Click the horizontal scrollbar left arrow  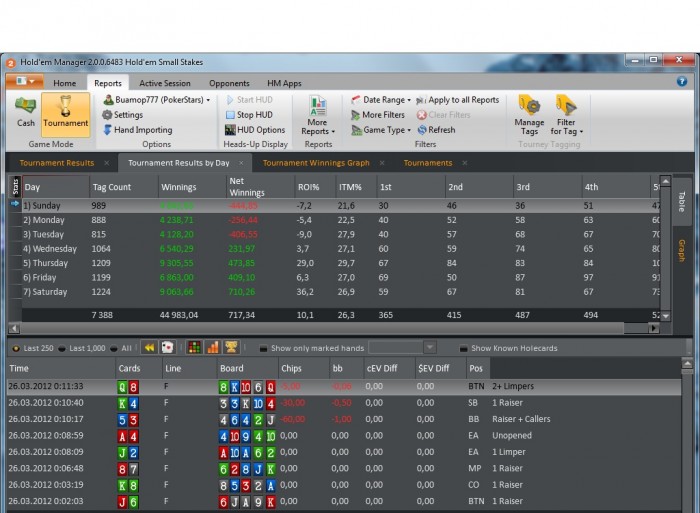coord(14,328)
